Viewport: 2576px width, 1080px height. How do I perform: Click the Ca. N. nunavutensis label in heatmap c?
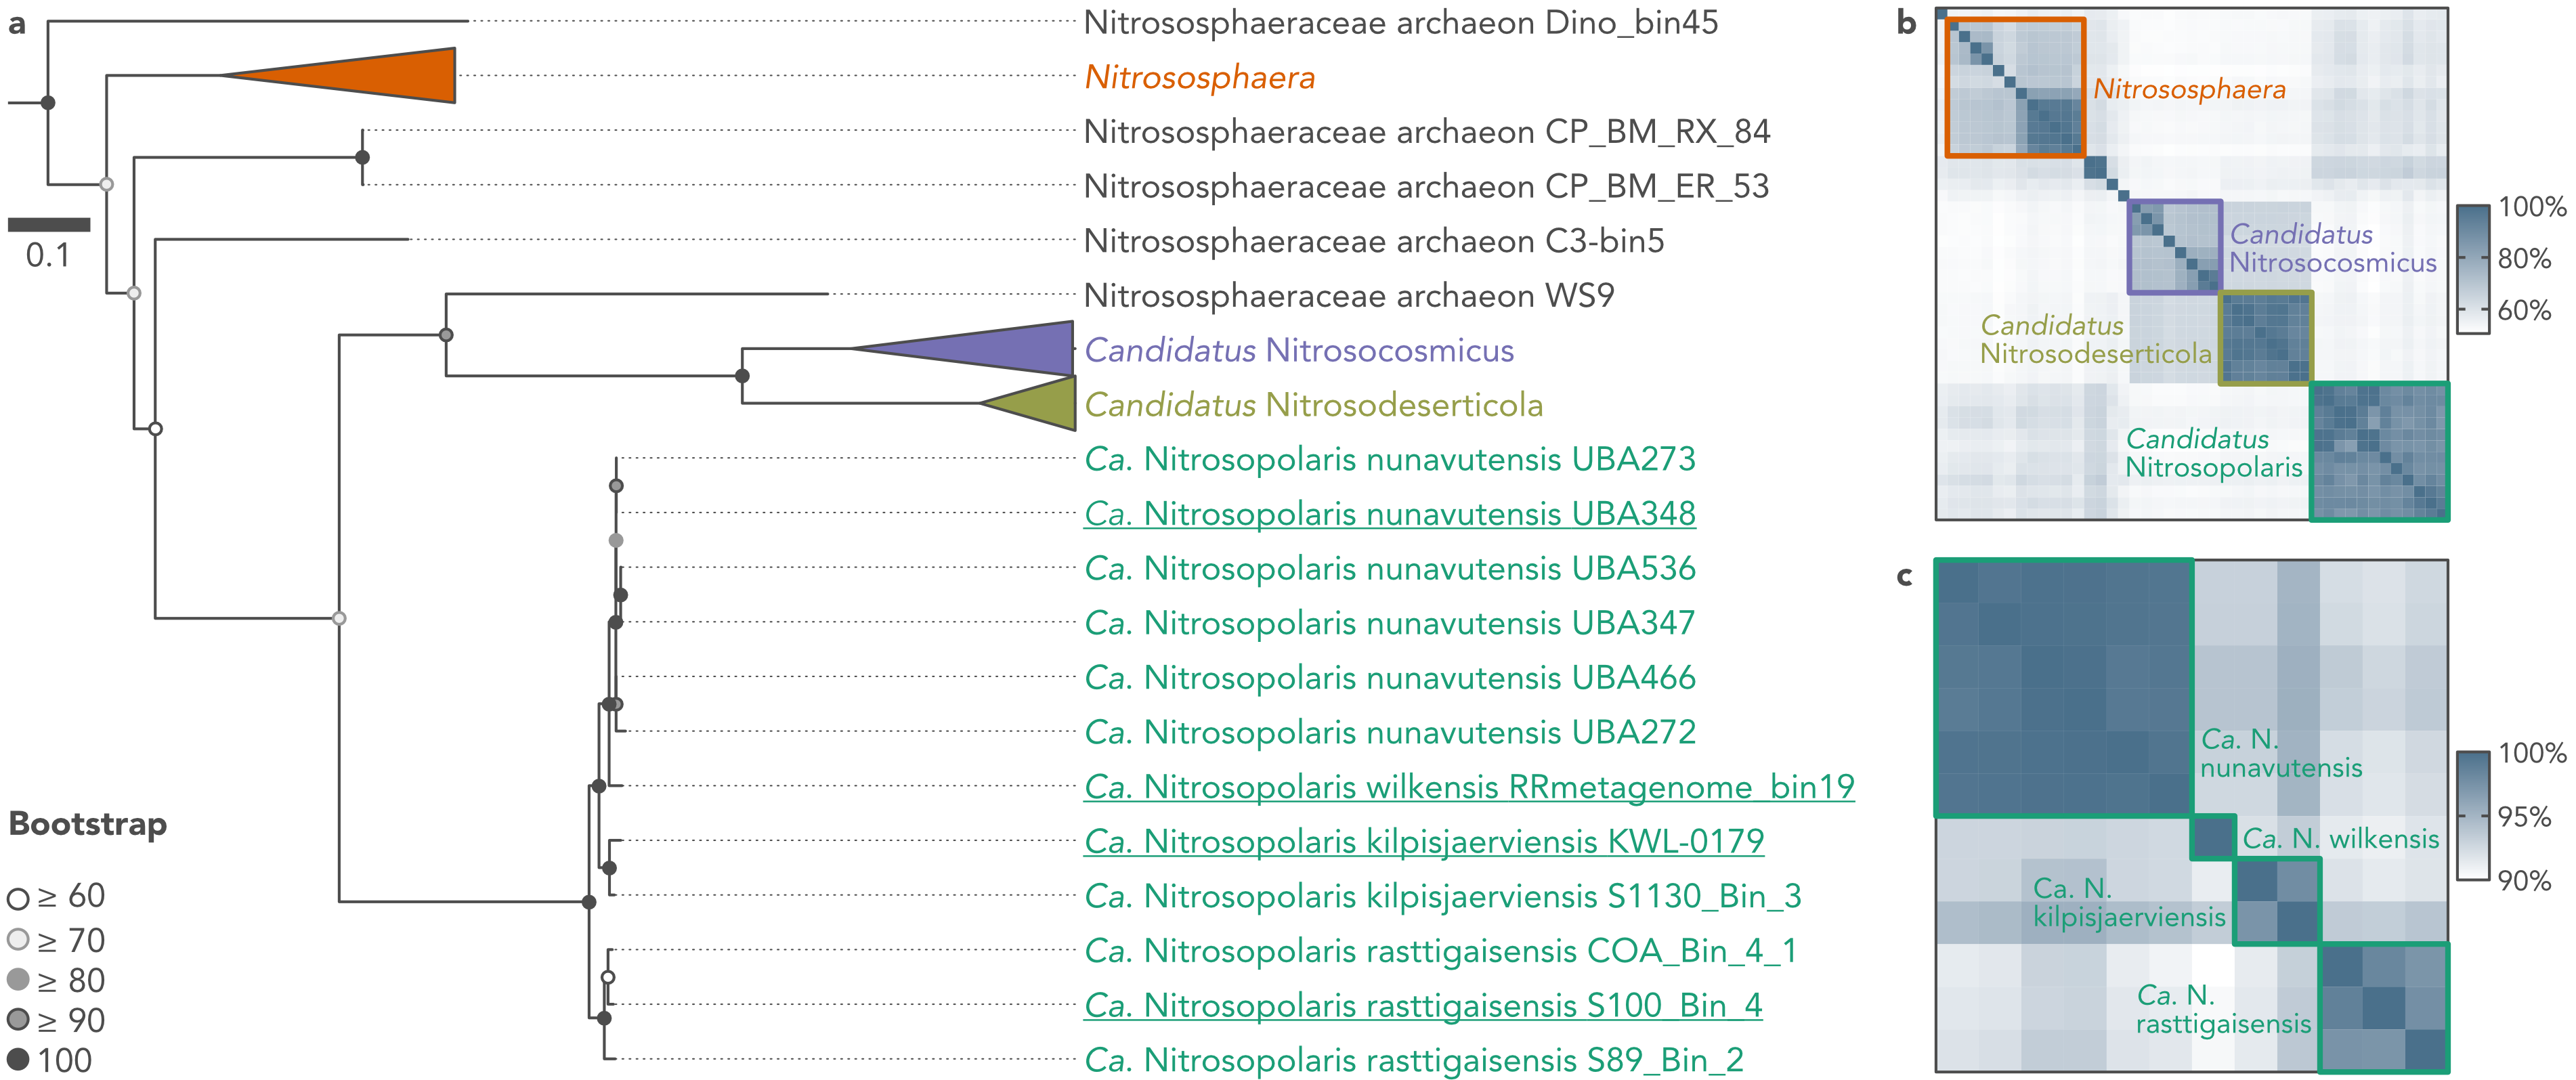click(2281, 753)
